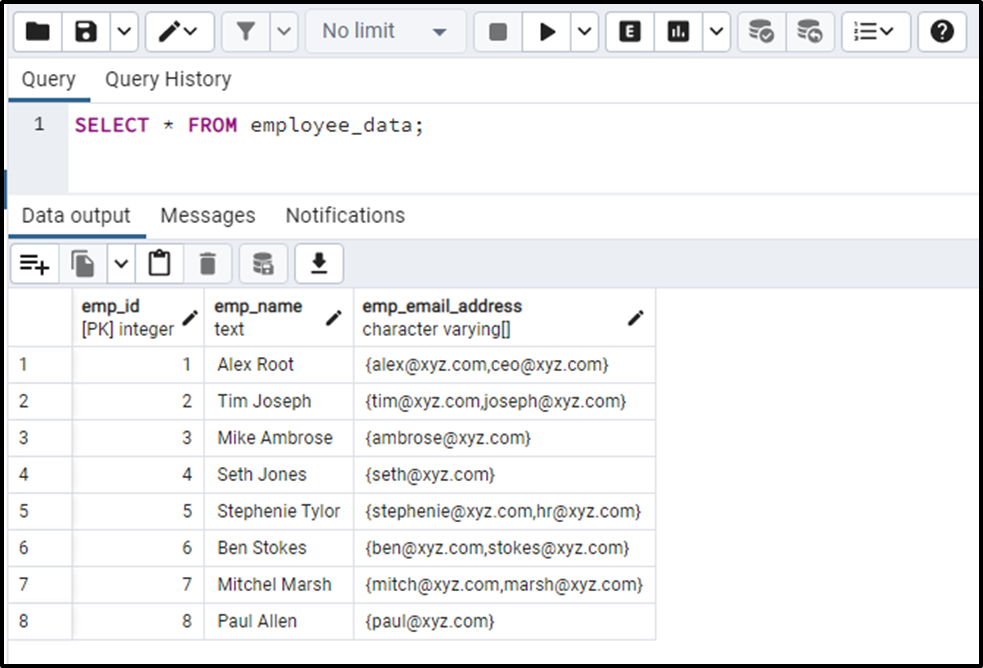
Task: Select the Notifications tab
Action: [344, 215]
